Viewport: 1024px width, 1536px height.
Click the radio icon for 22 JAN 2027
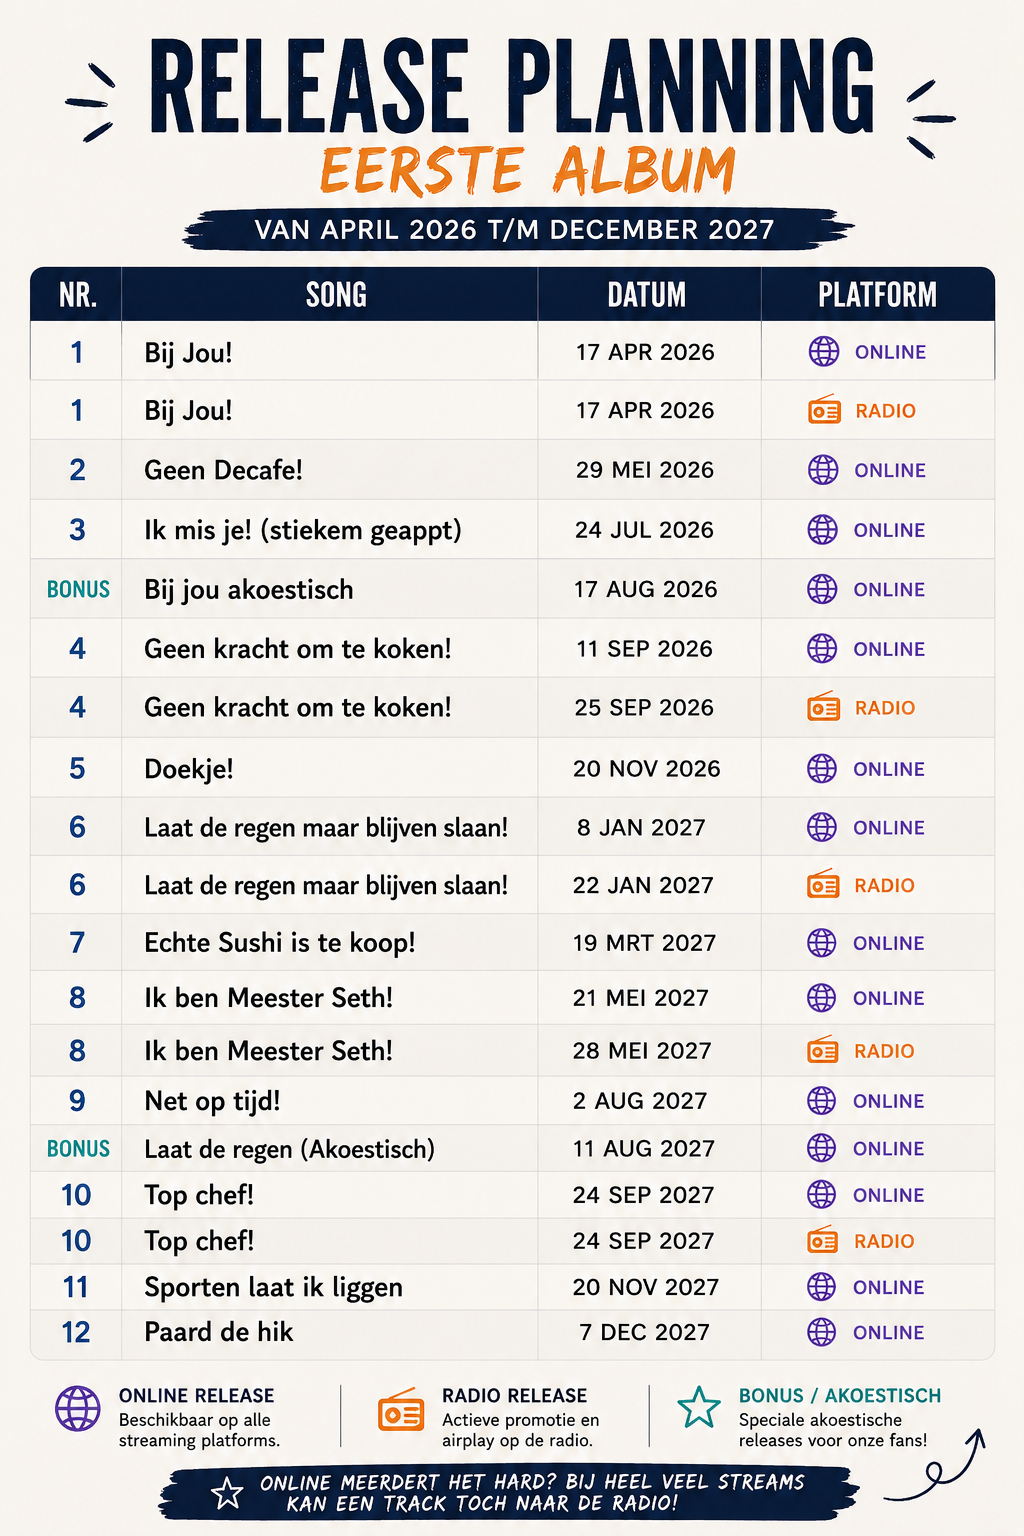click(823, 885)
